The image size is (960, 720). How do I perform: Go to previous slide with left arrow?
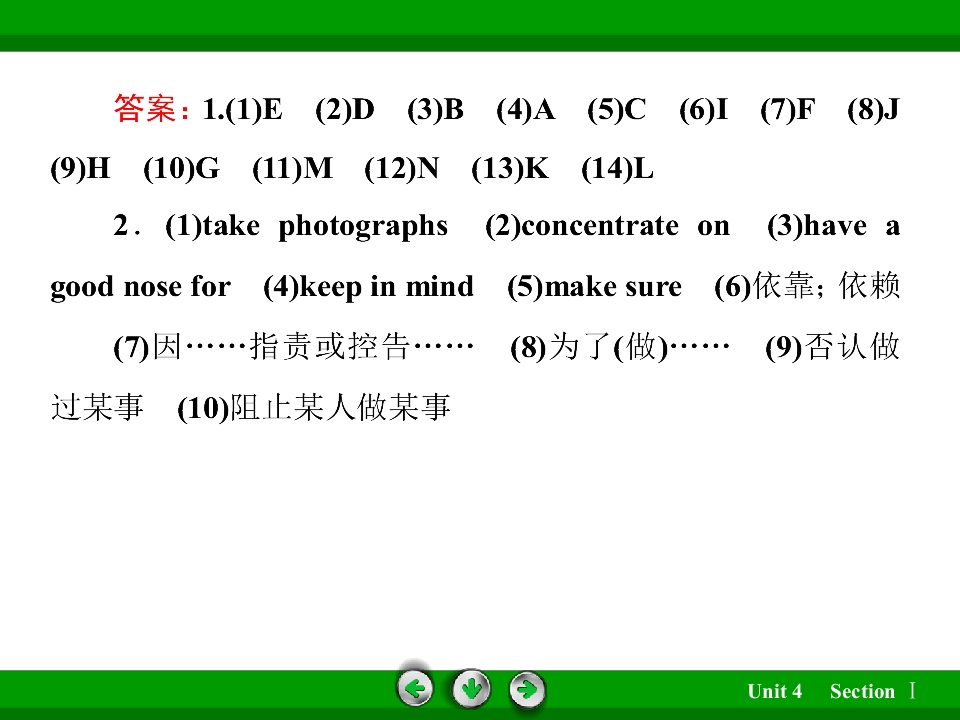(x=415, y=689)
